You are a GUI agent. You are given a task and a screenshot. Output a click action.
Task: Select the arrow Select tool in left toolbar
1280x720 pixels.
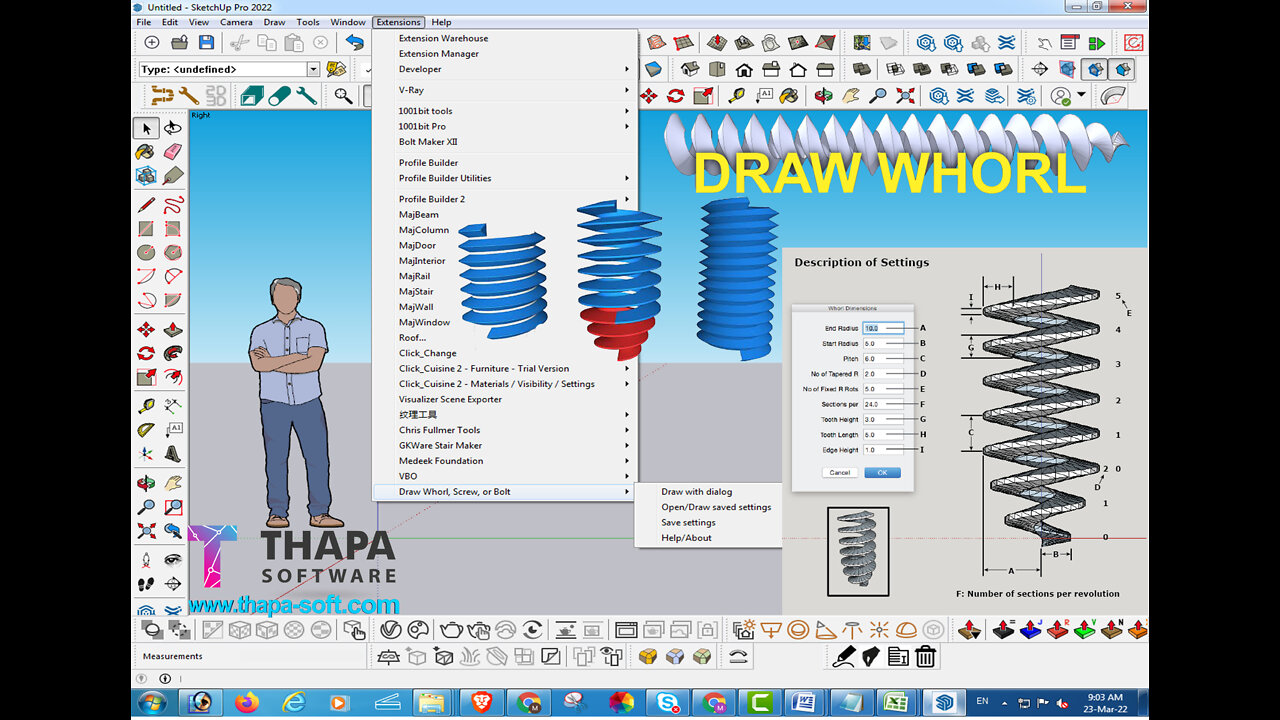(x=146, y=128)
